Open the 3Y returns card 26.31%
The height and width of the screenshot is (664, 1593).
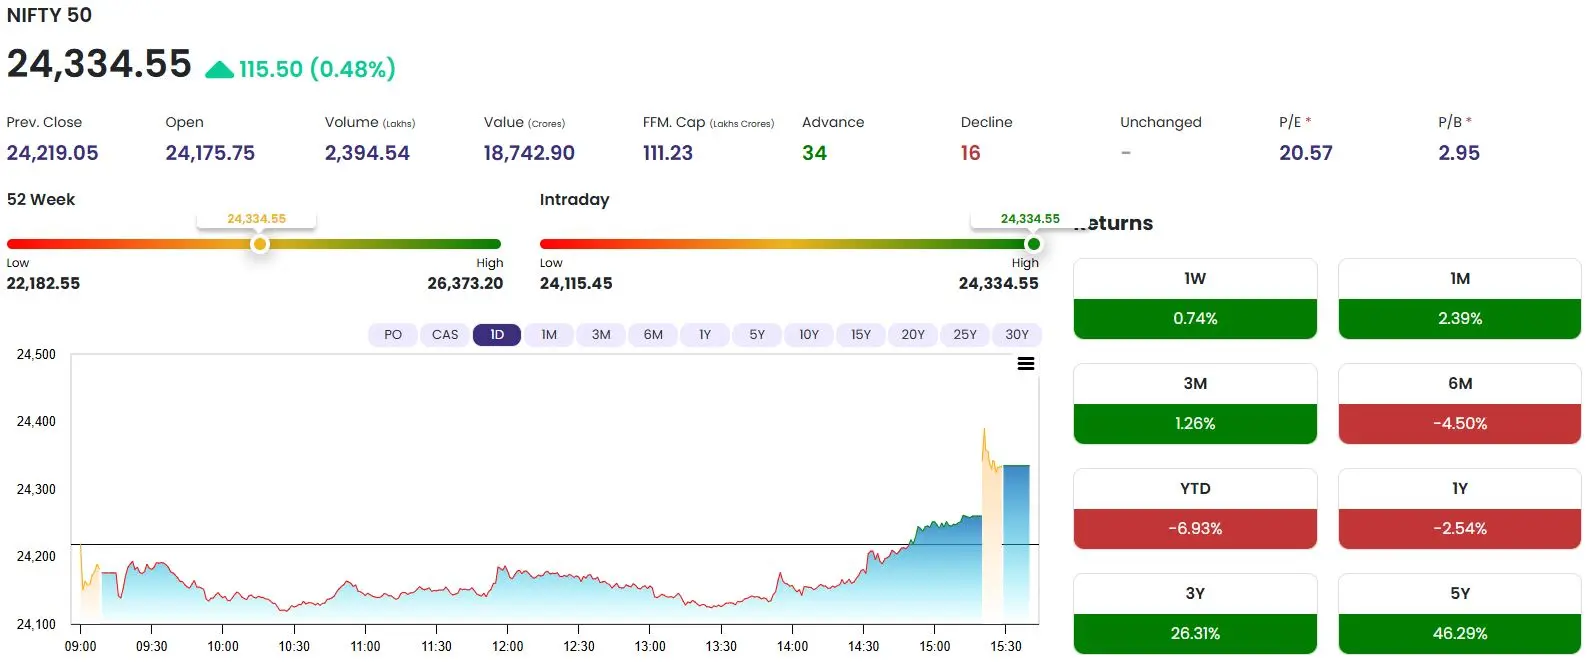click(1195, 614)
